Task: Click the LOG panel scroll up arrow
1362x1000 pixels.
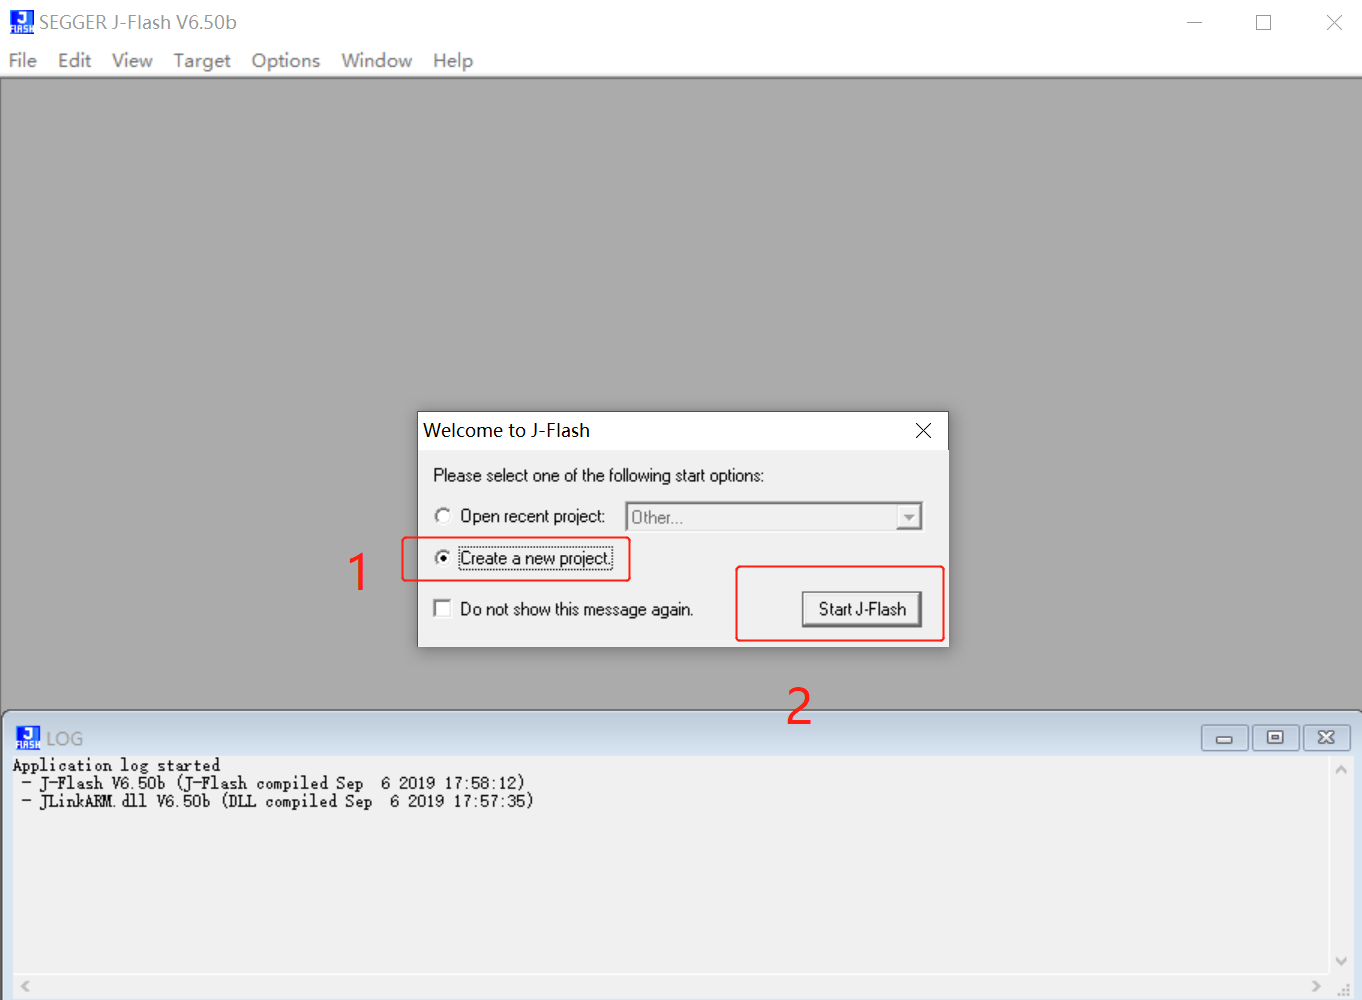Action: pos(1341,770)
